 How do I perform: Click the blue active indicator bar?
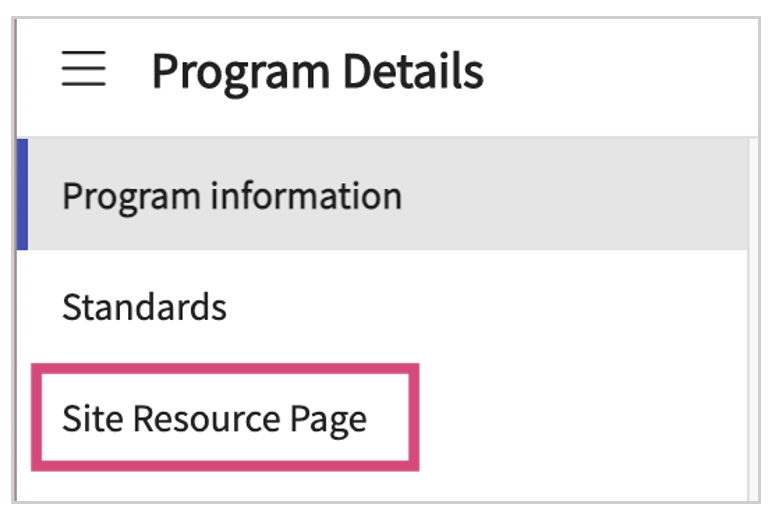[x=22, y=195]
